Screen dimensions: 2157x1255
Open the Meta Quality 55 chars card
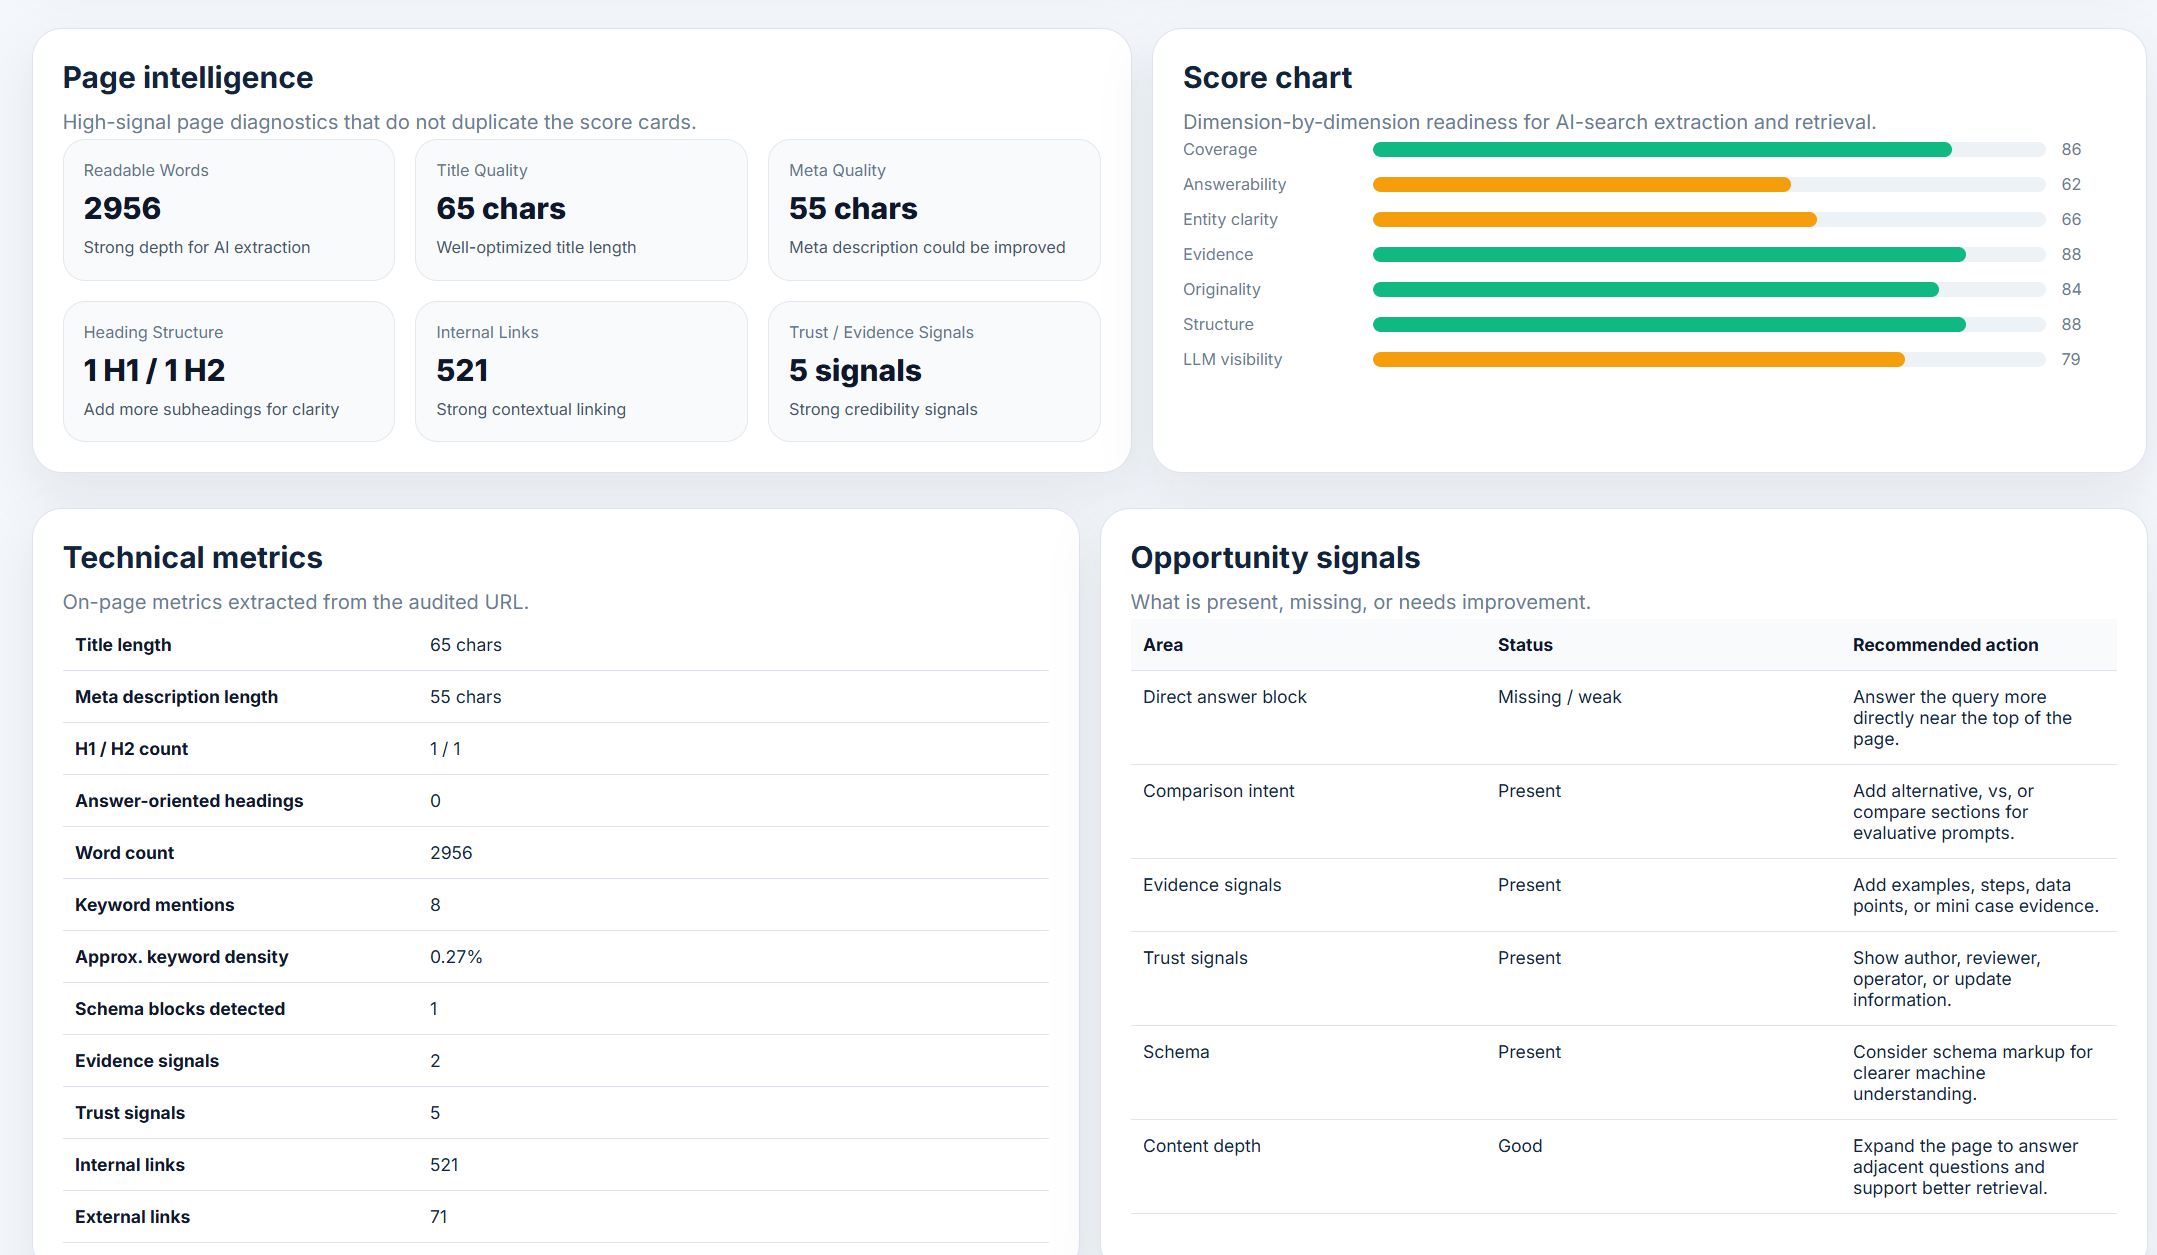(934, 210)
